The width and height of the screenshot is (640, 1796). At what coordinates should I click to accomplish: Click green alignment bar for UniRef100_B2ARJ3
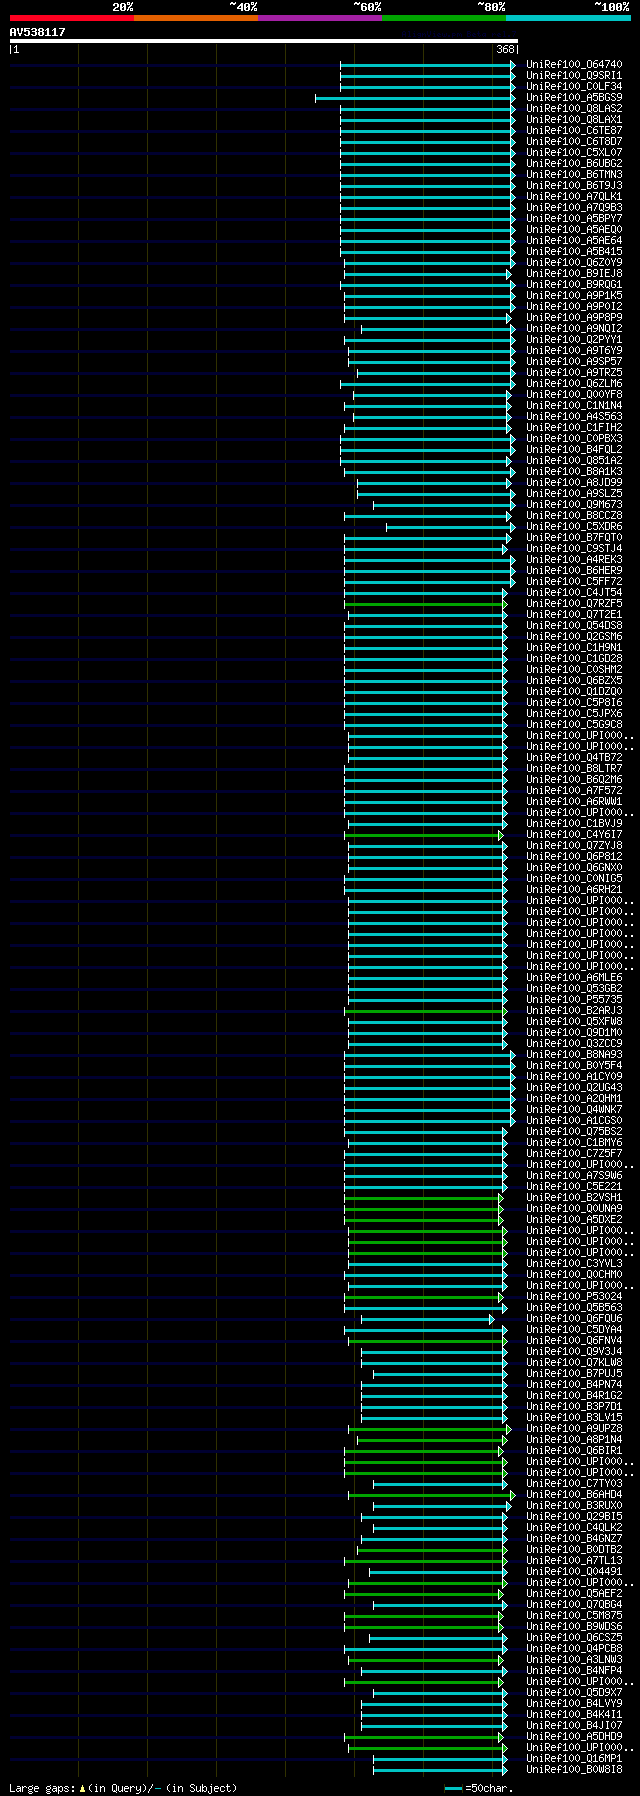tap(425, 1011)
